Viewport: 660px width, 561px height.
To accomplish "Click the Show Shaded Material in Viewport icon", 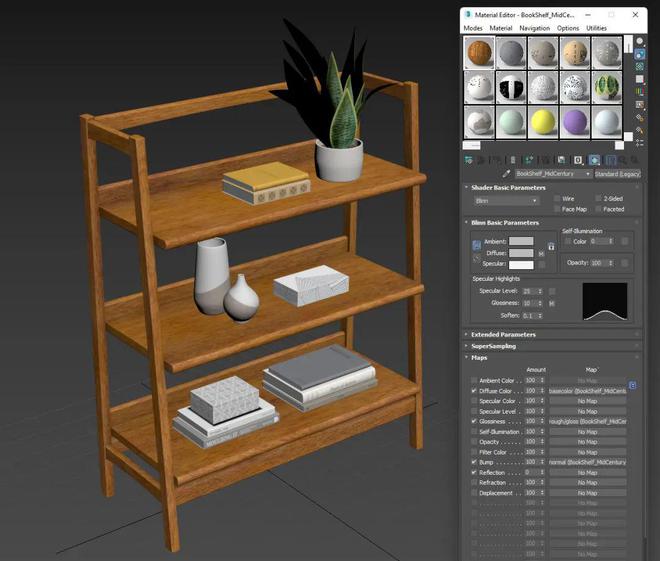I will coord(594,159).
